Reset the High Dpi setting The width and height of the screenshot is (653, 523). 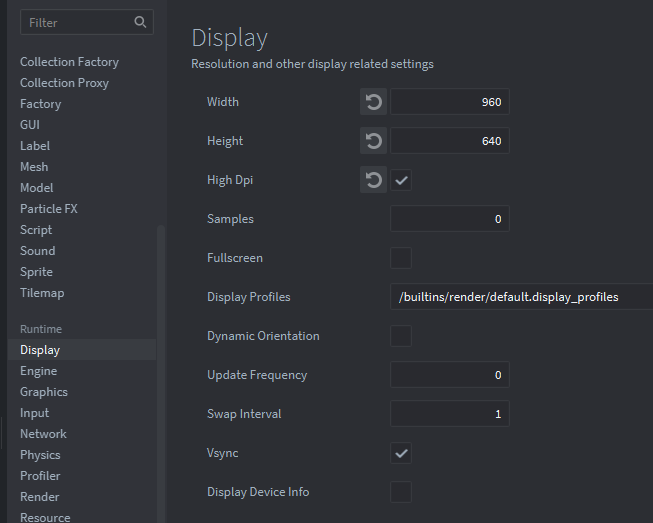(373, 180)
